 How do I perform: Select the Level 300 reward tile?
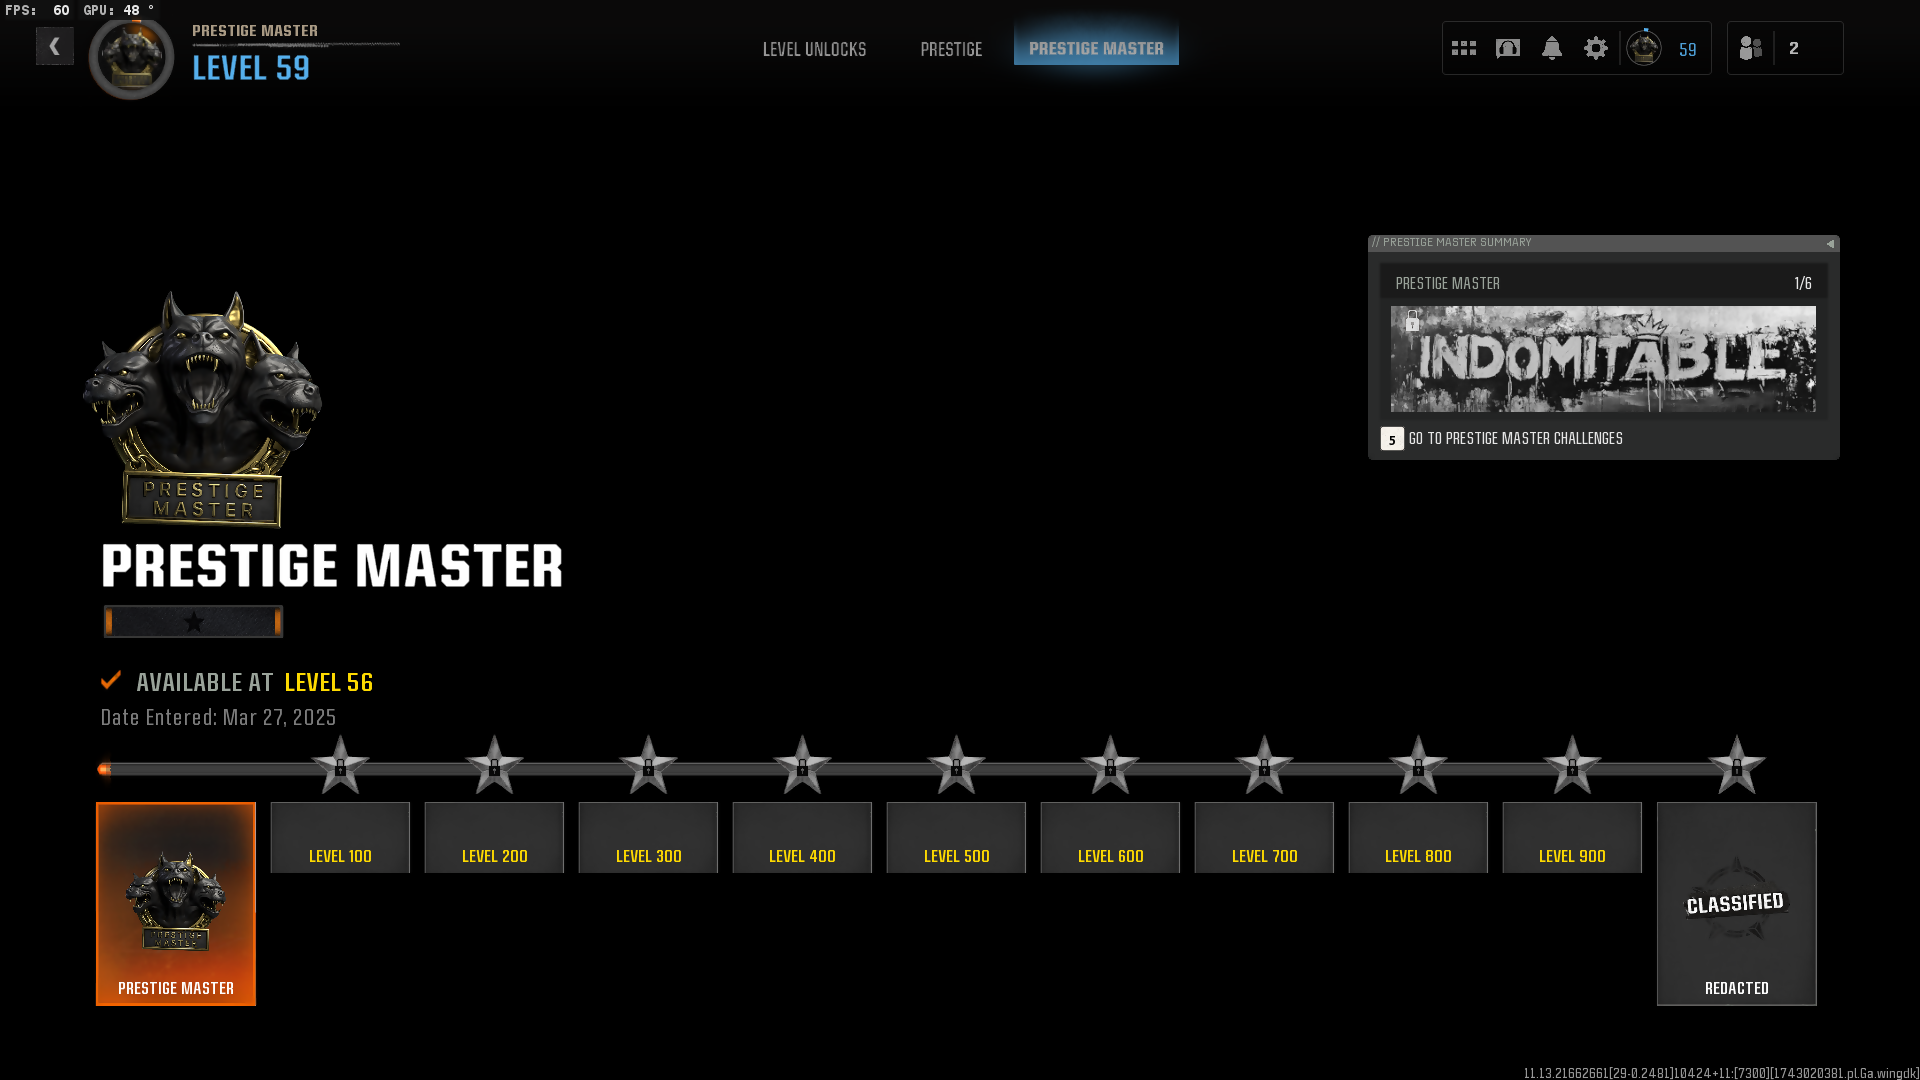[648, 838]
